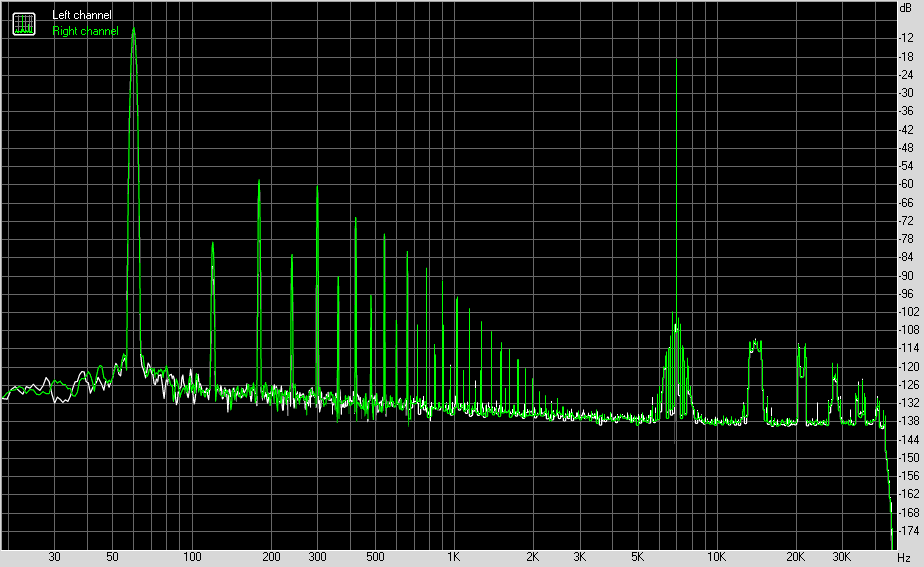Click the -156 dB level axis label
Screen dimensions: 924x567
(x=909, y=476)
